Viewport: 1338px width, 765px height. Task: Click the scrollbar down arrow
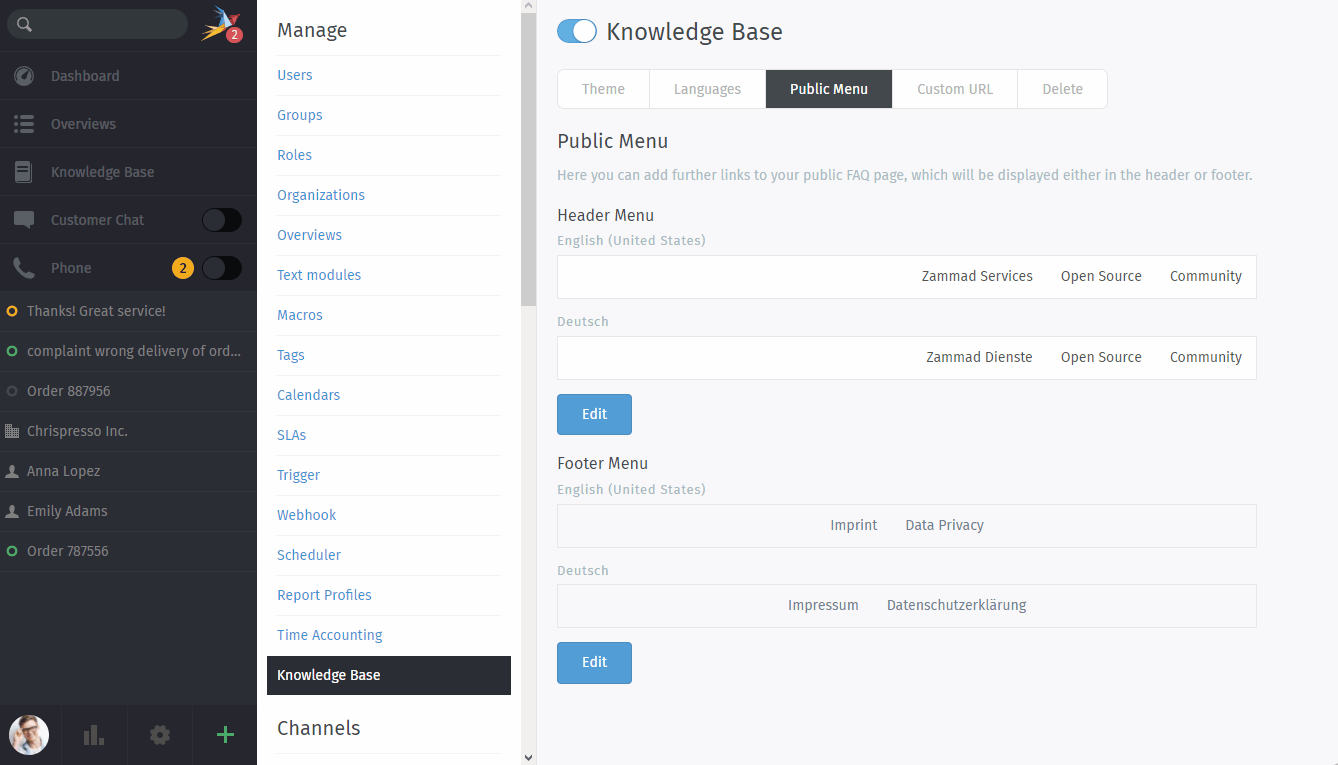529,757
